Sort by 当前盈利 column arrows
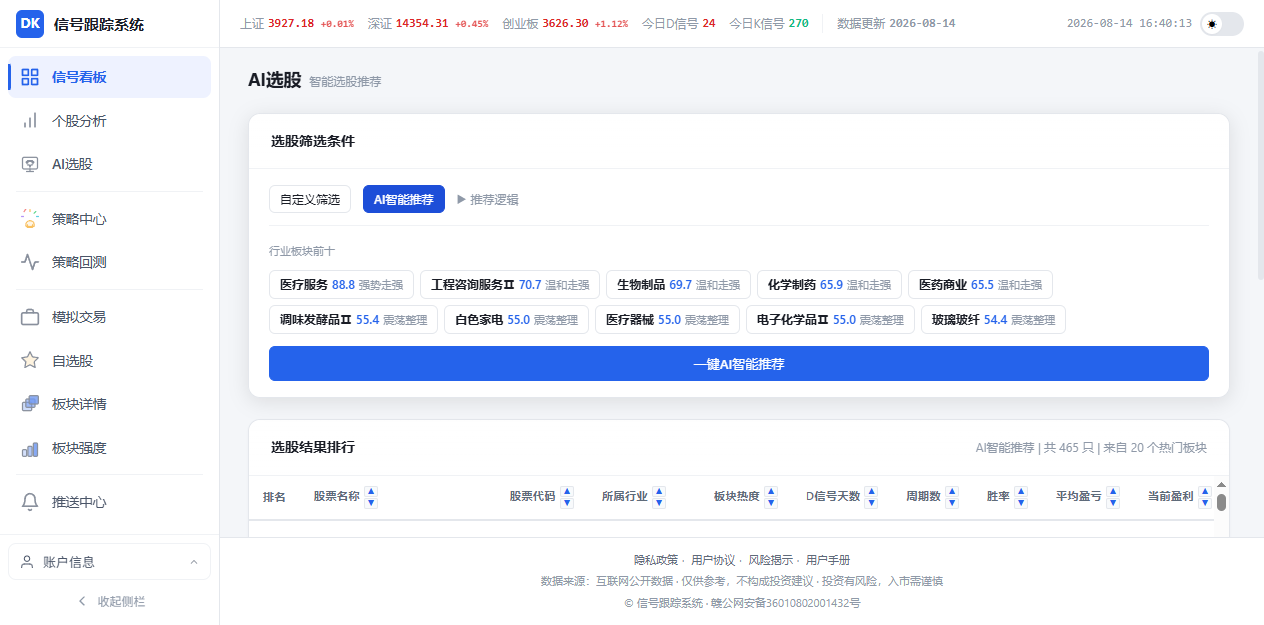 tap(1205, 497)
